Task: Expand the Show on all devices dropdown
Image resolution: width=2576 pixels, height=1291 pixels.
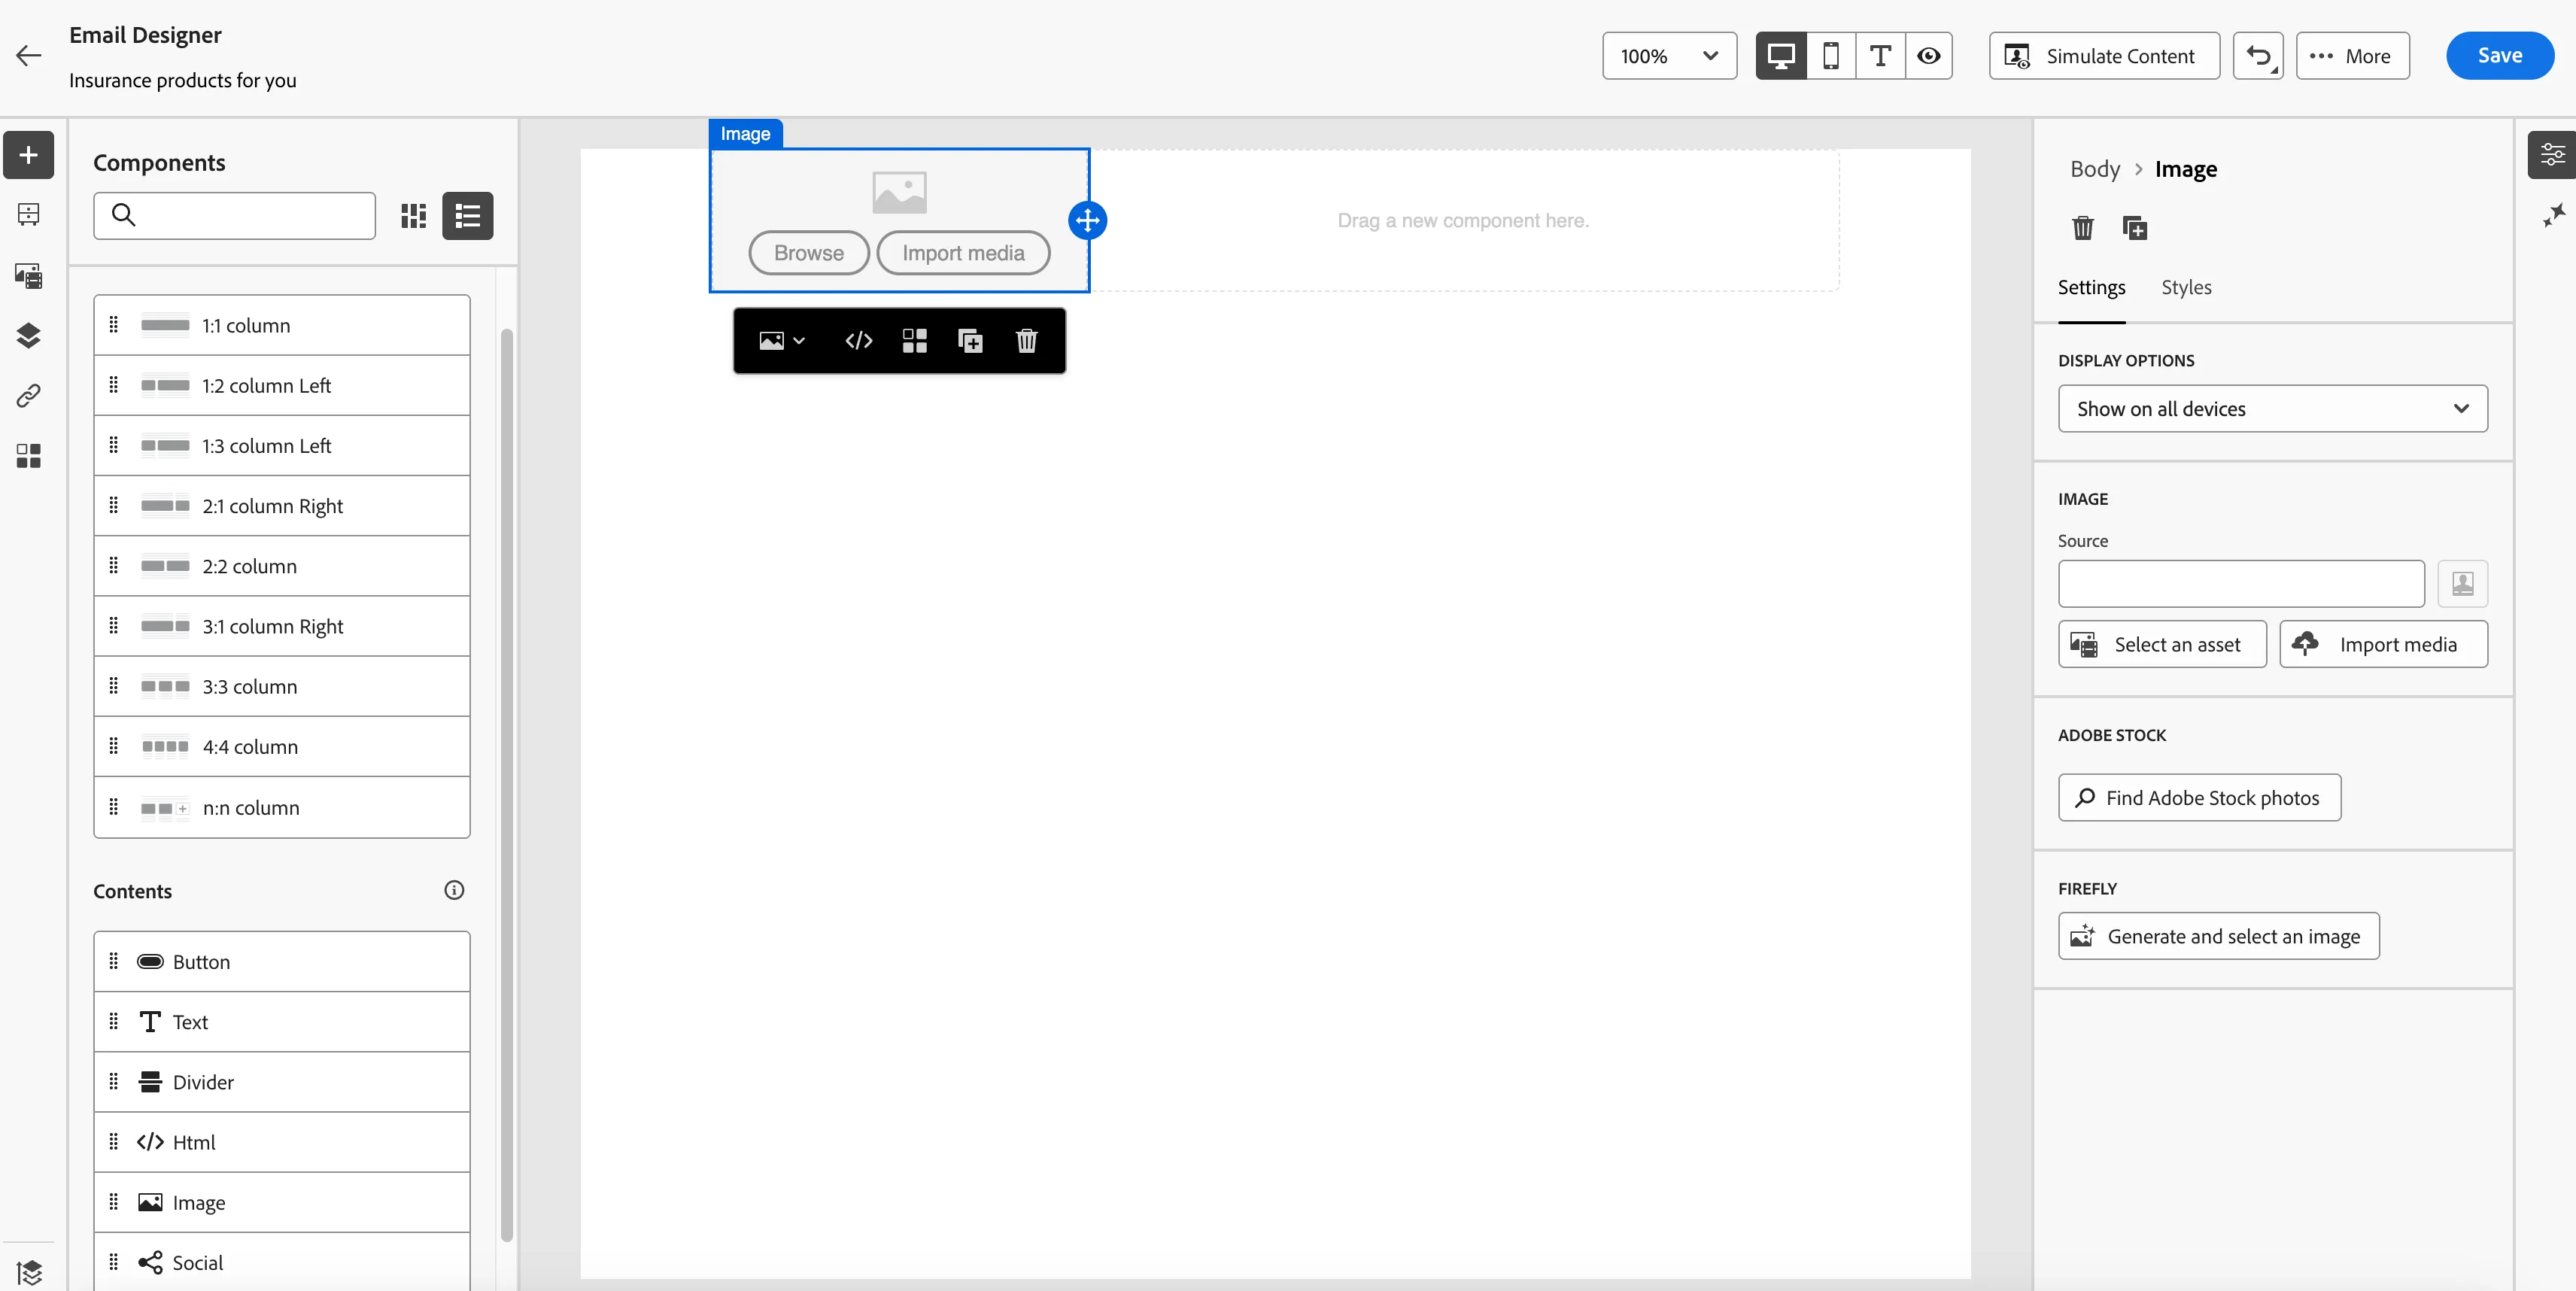Action: 2272,409
